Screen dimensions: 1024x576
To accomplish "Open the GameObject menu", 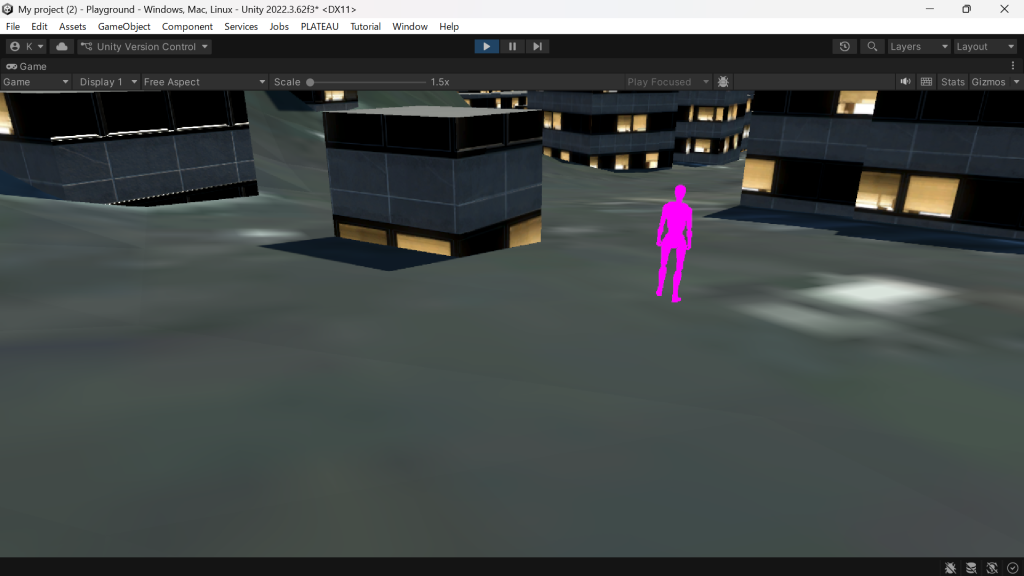I will pos(124,27).
